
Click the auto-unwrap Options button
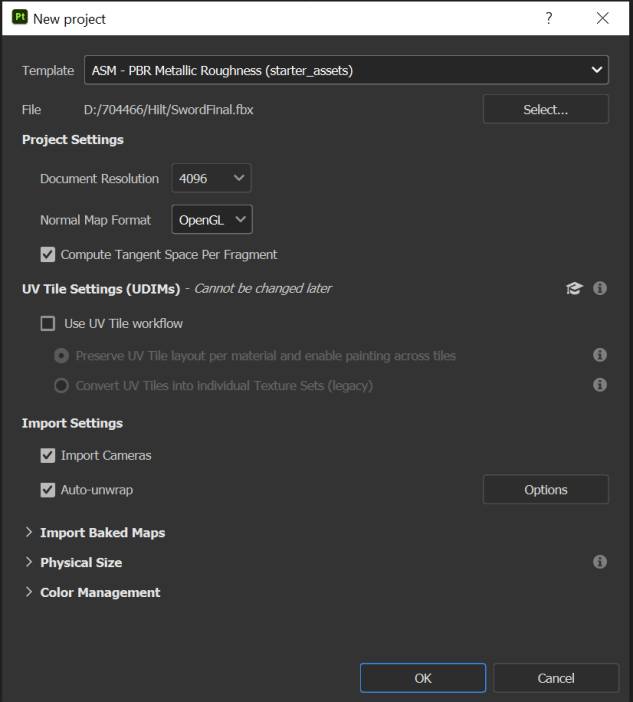click(x=545, y=490)
